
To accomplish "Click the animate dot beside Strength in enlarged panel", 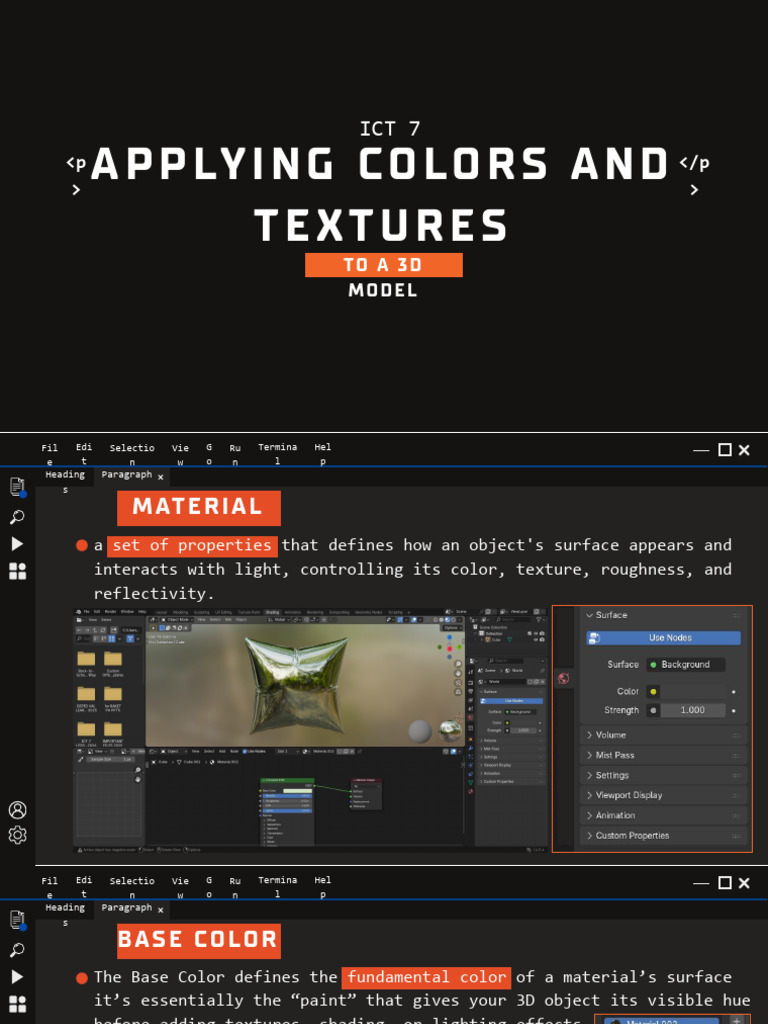I will coord(733,711).
